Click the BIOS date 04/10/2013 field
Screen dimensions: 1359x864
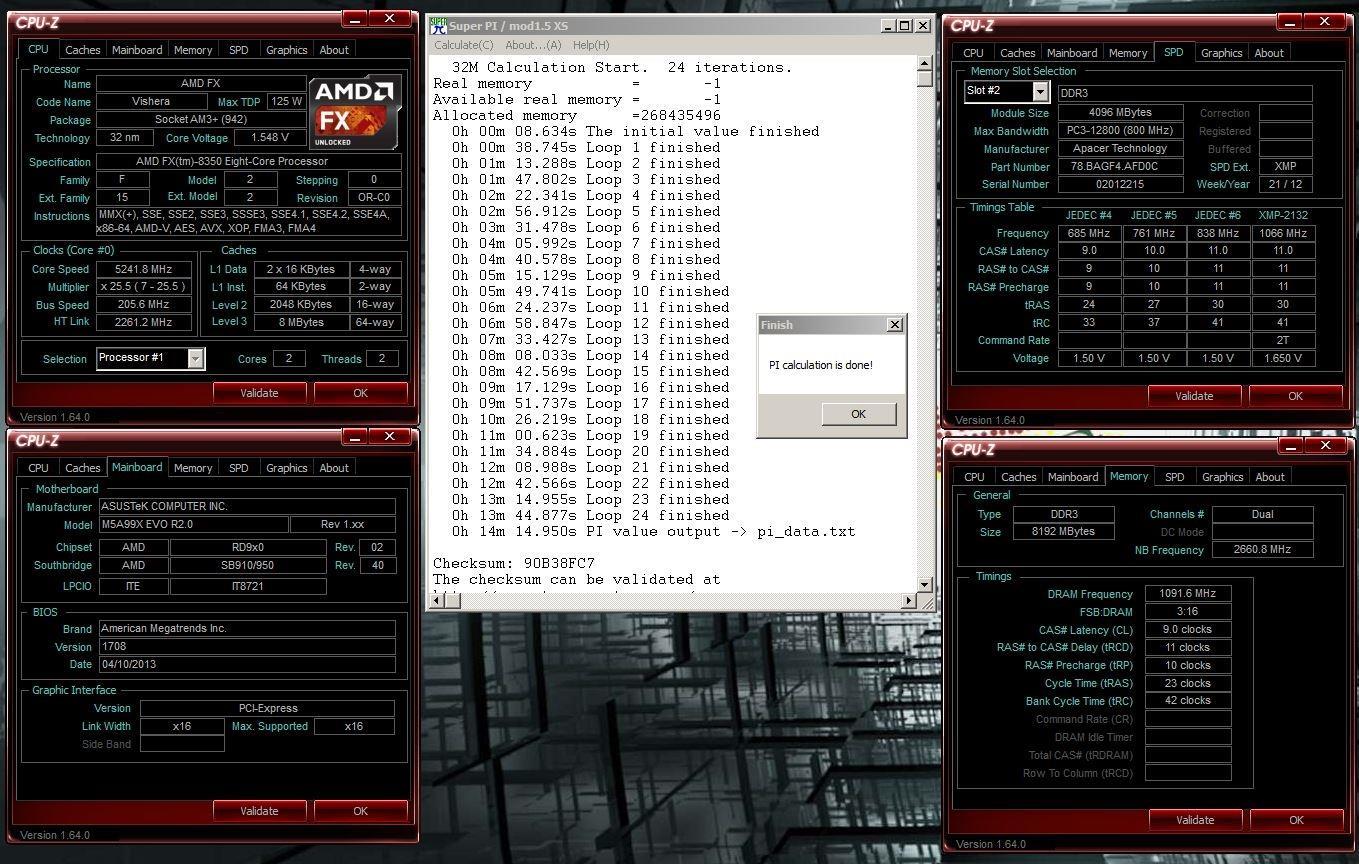point(246,664)
